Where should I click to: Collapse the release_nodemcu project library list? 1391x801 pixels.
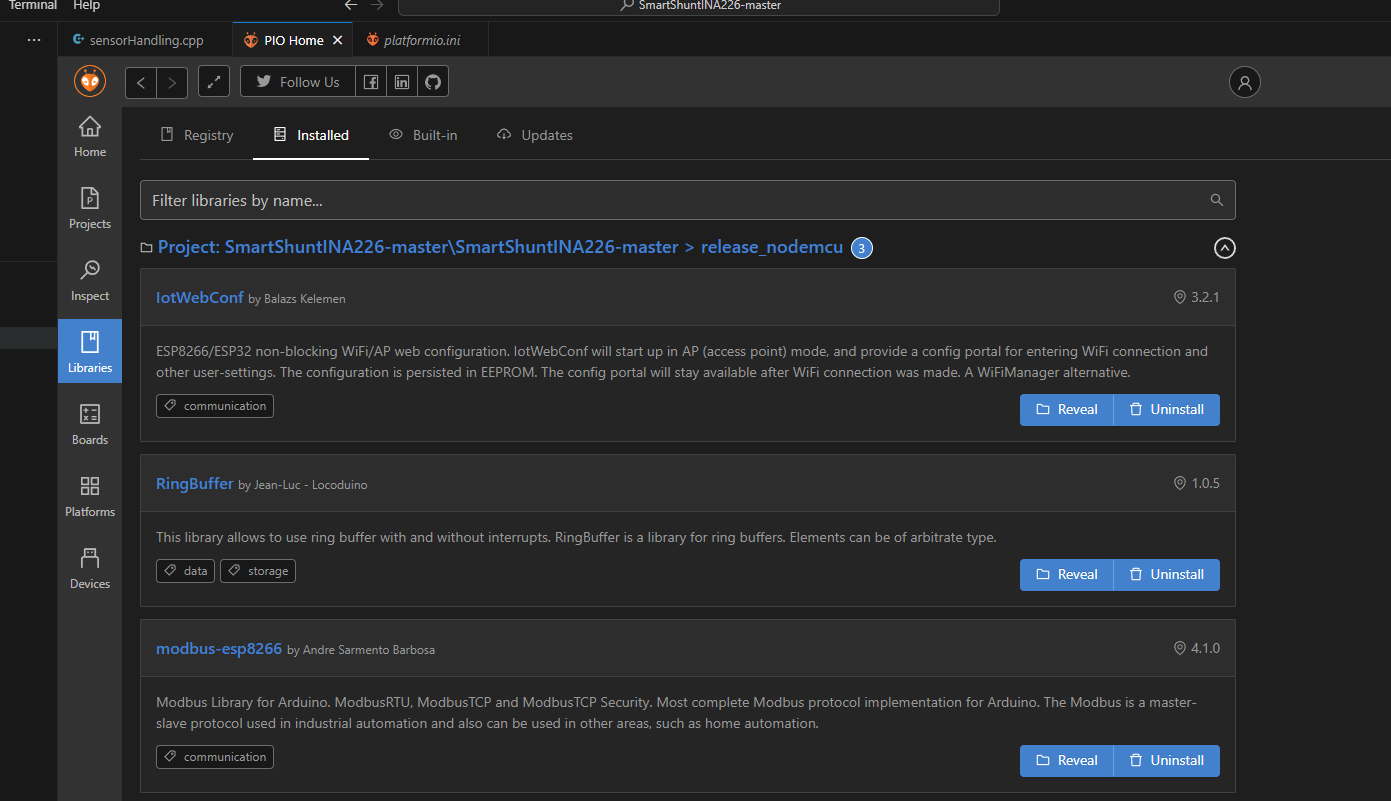pos(1224,248)
